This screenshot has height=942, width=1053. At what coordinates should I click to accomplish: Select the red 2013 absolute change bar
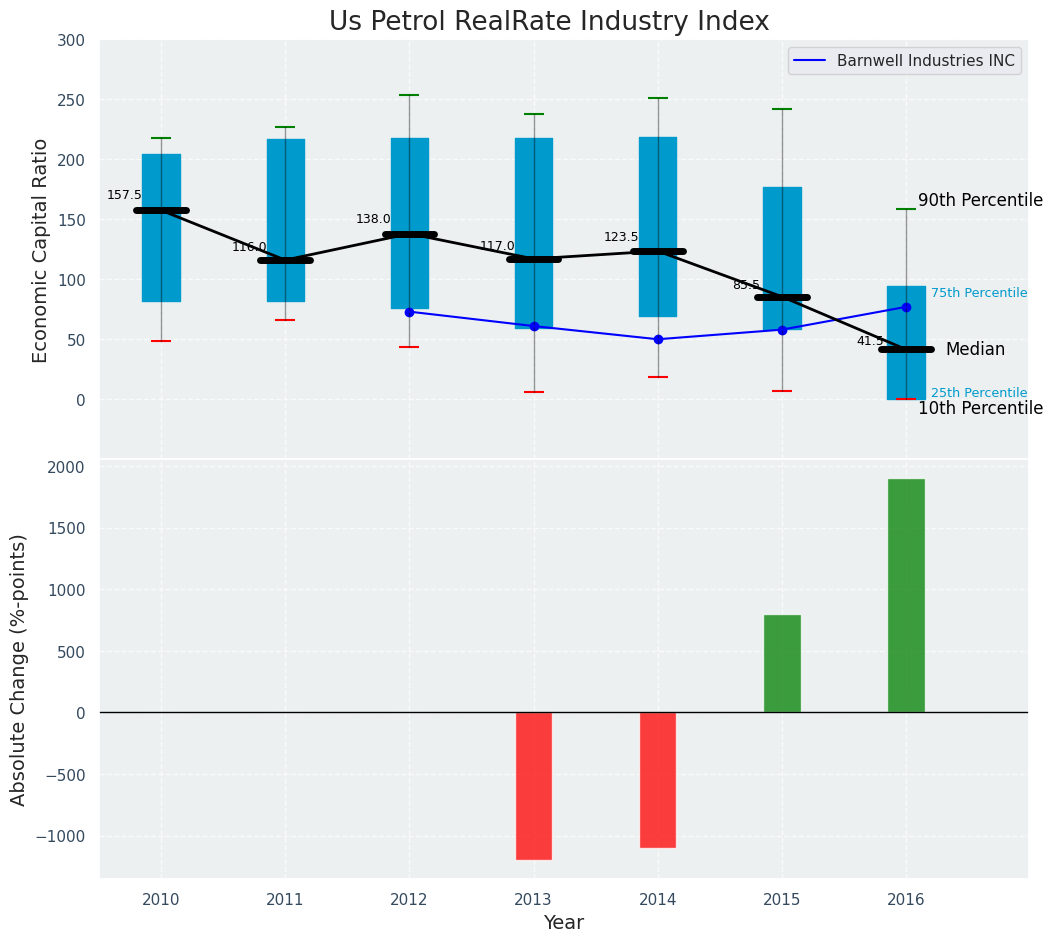534,785
